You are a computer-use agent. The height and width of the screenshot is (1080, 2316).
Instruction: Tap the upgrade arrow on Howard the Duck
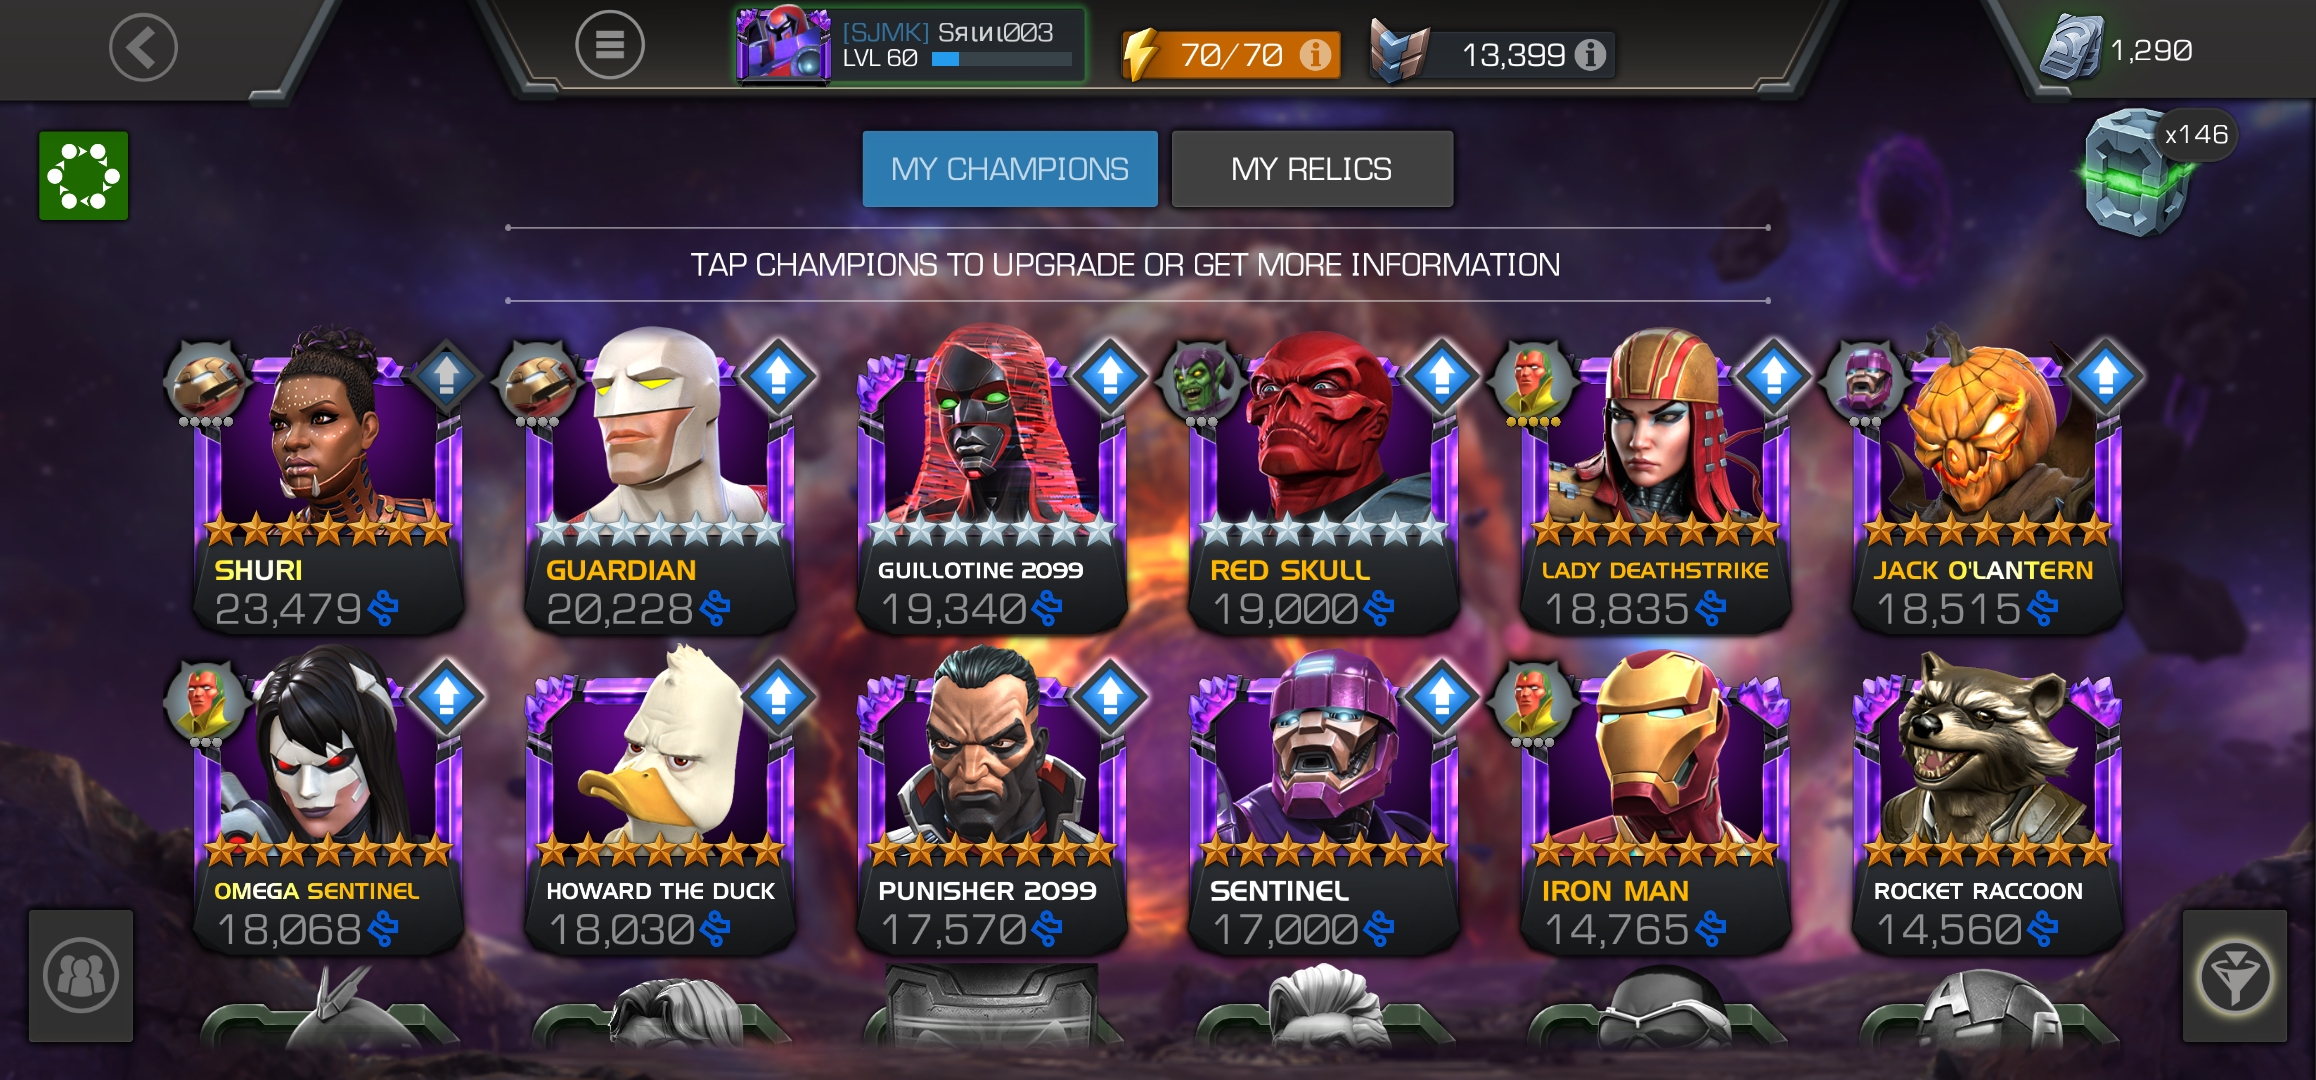click(x=778, y=696)
